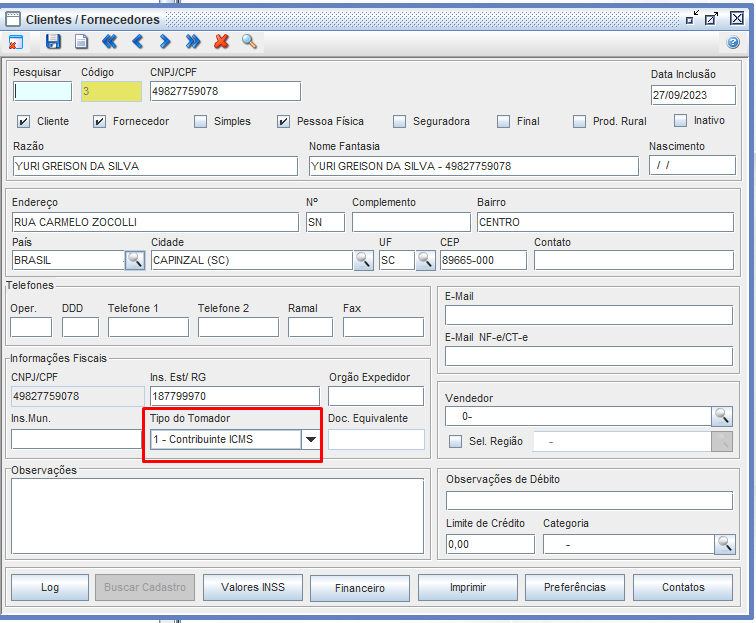This screenshot has height=623, width=756.
Task: Open the Log button
Action: [x=50, y=587]
